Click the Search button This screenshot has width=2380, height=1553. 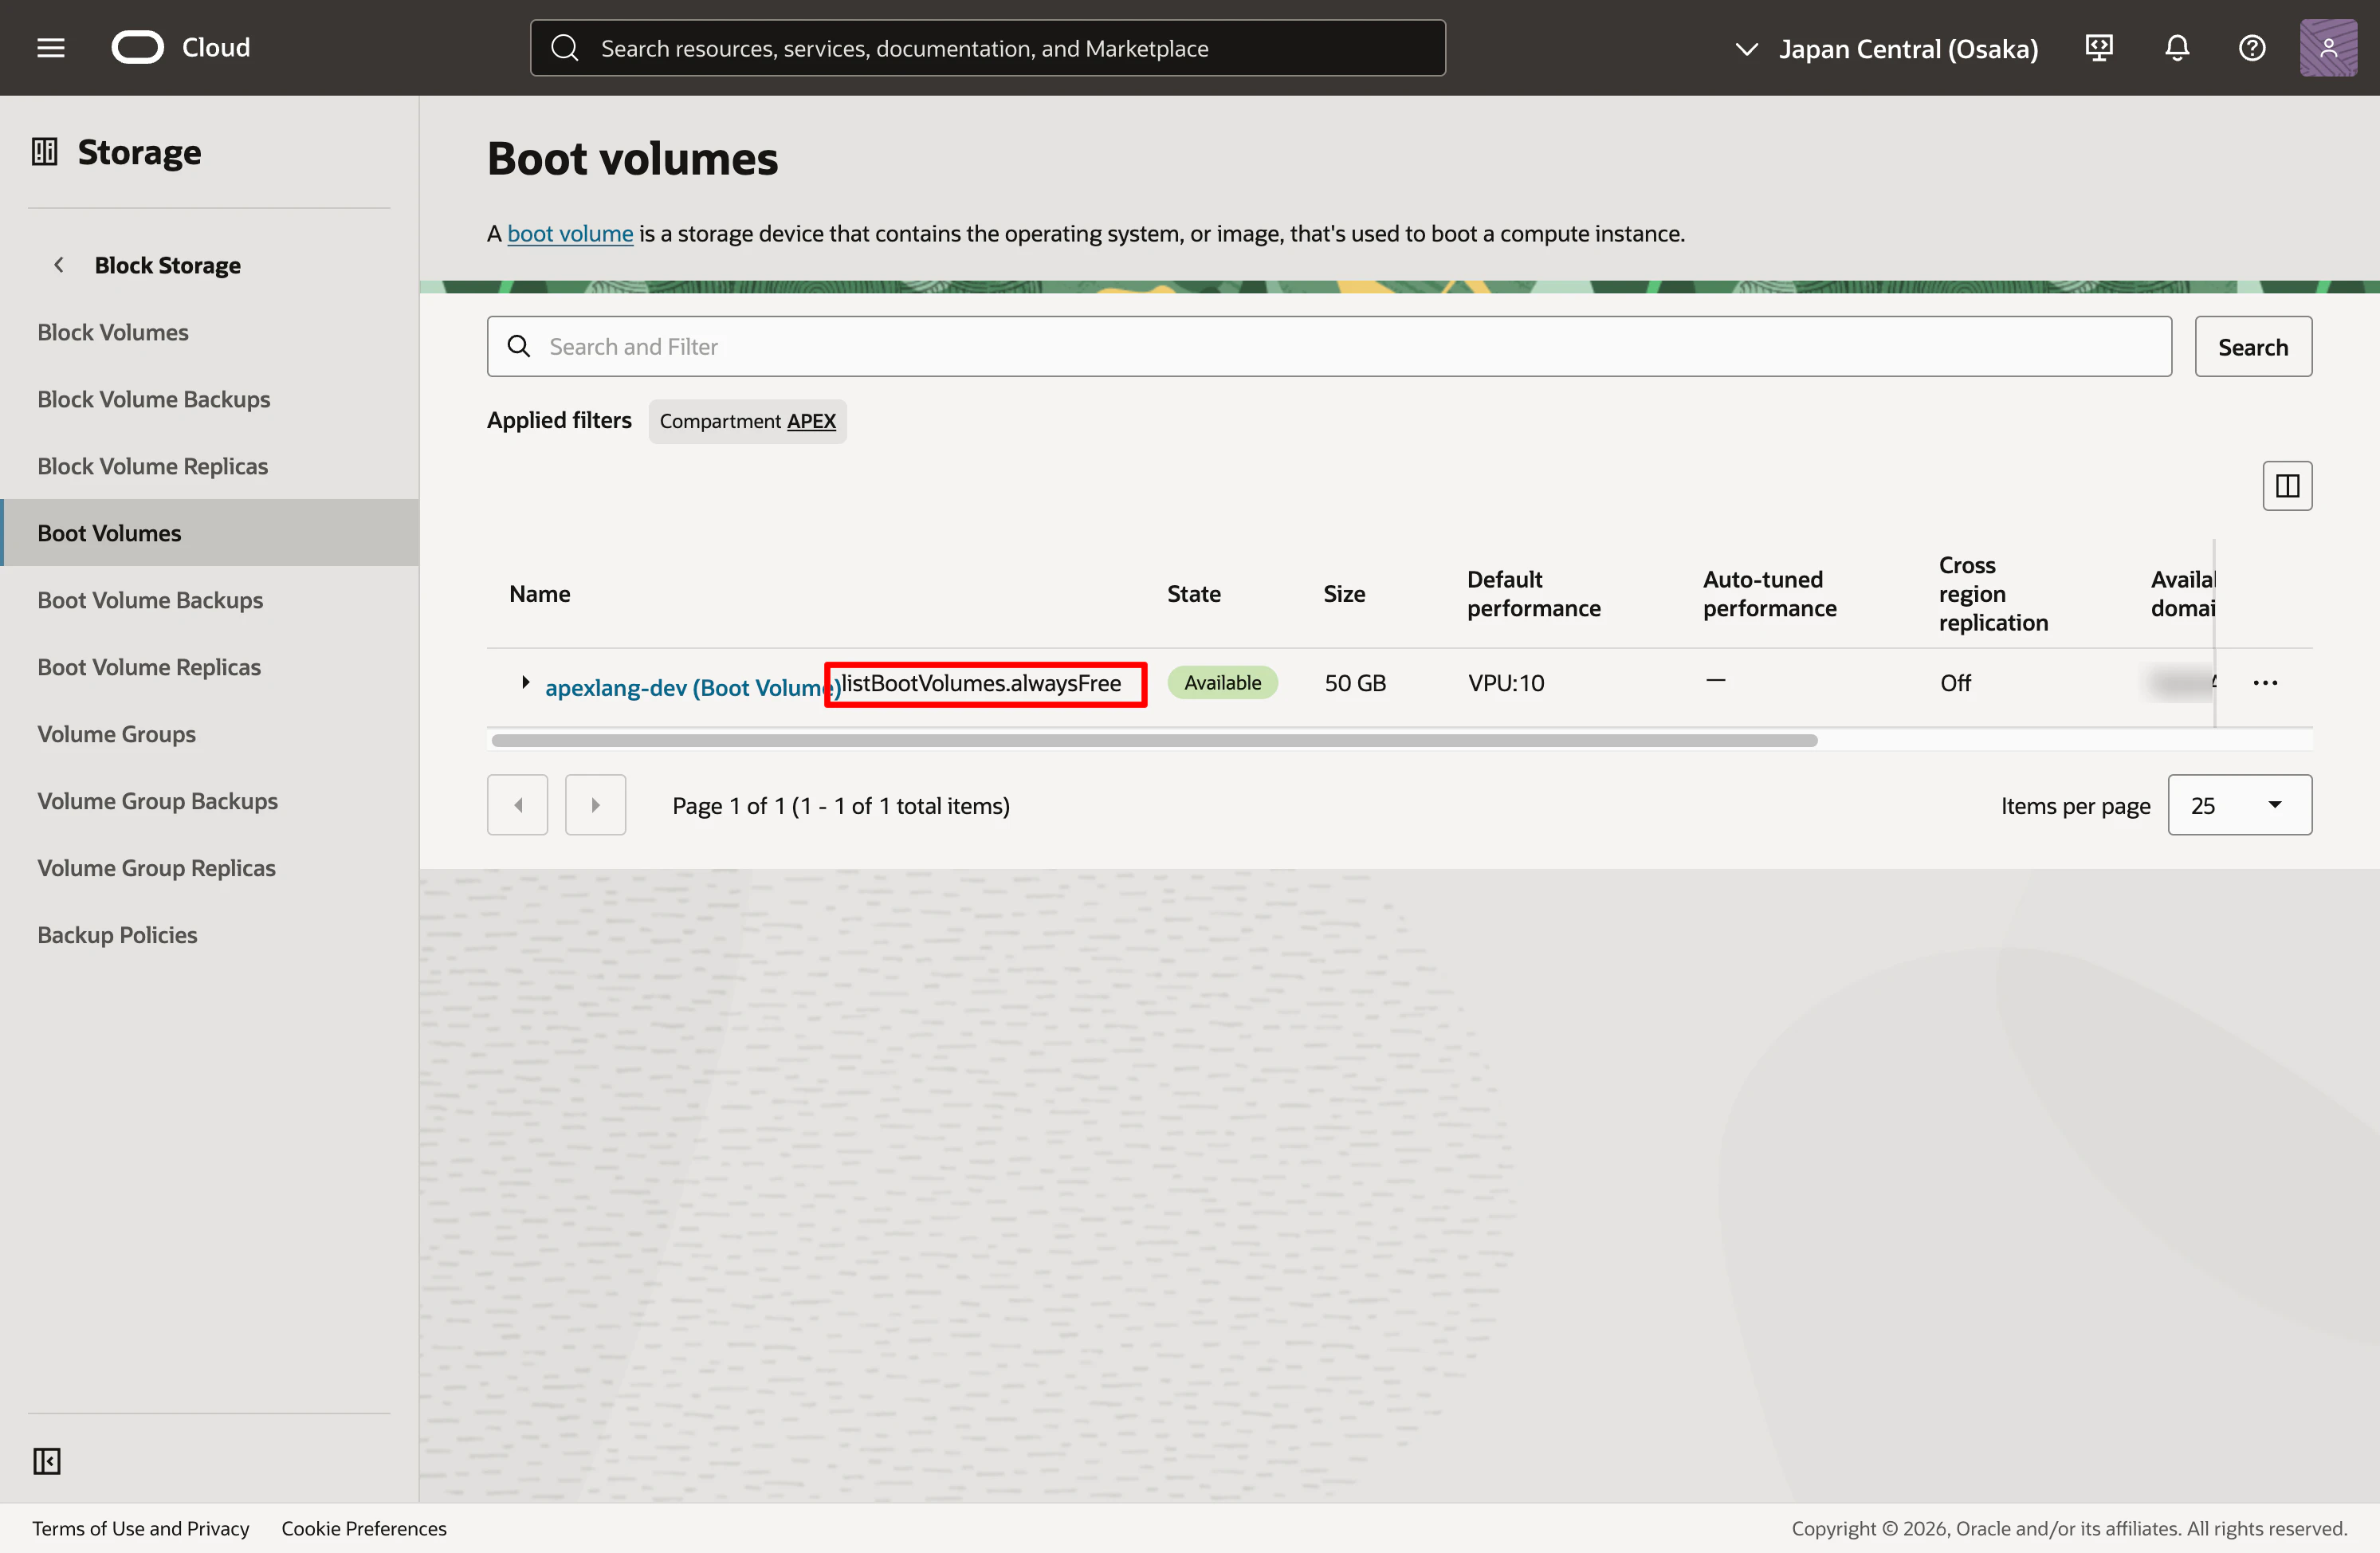[2253, 347]
